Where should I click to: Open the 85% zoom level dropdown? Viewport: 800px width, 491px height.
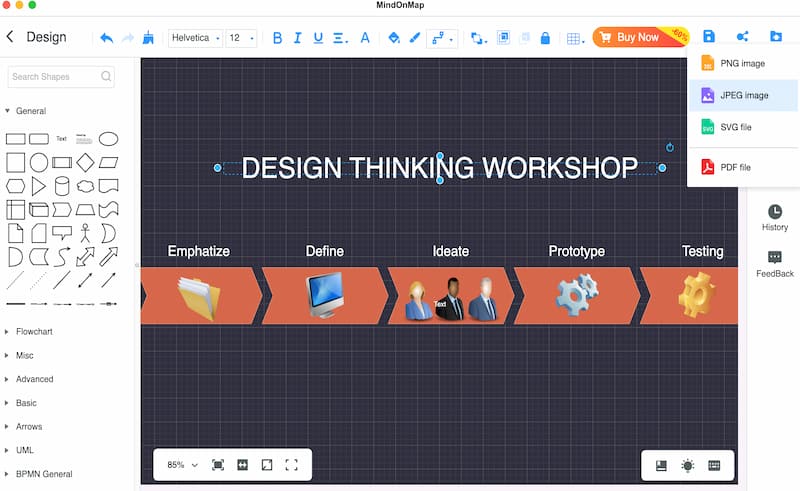182,465
